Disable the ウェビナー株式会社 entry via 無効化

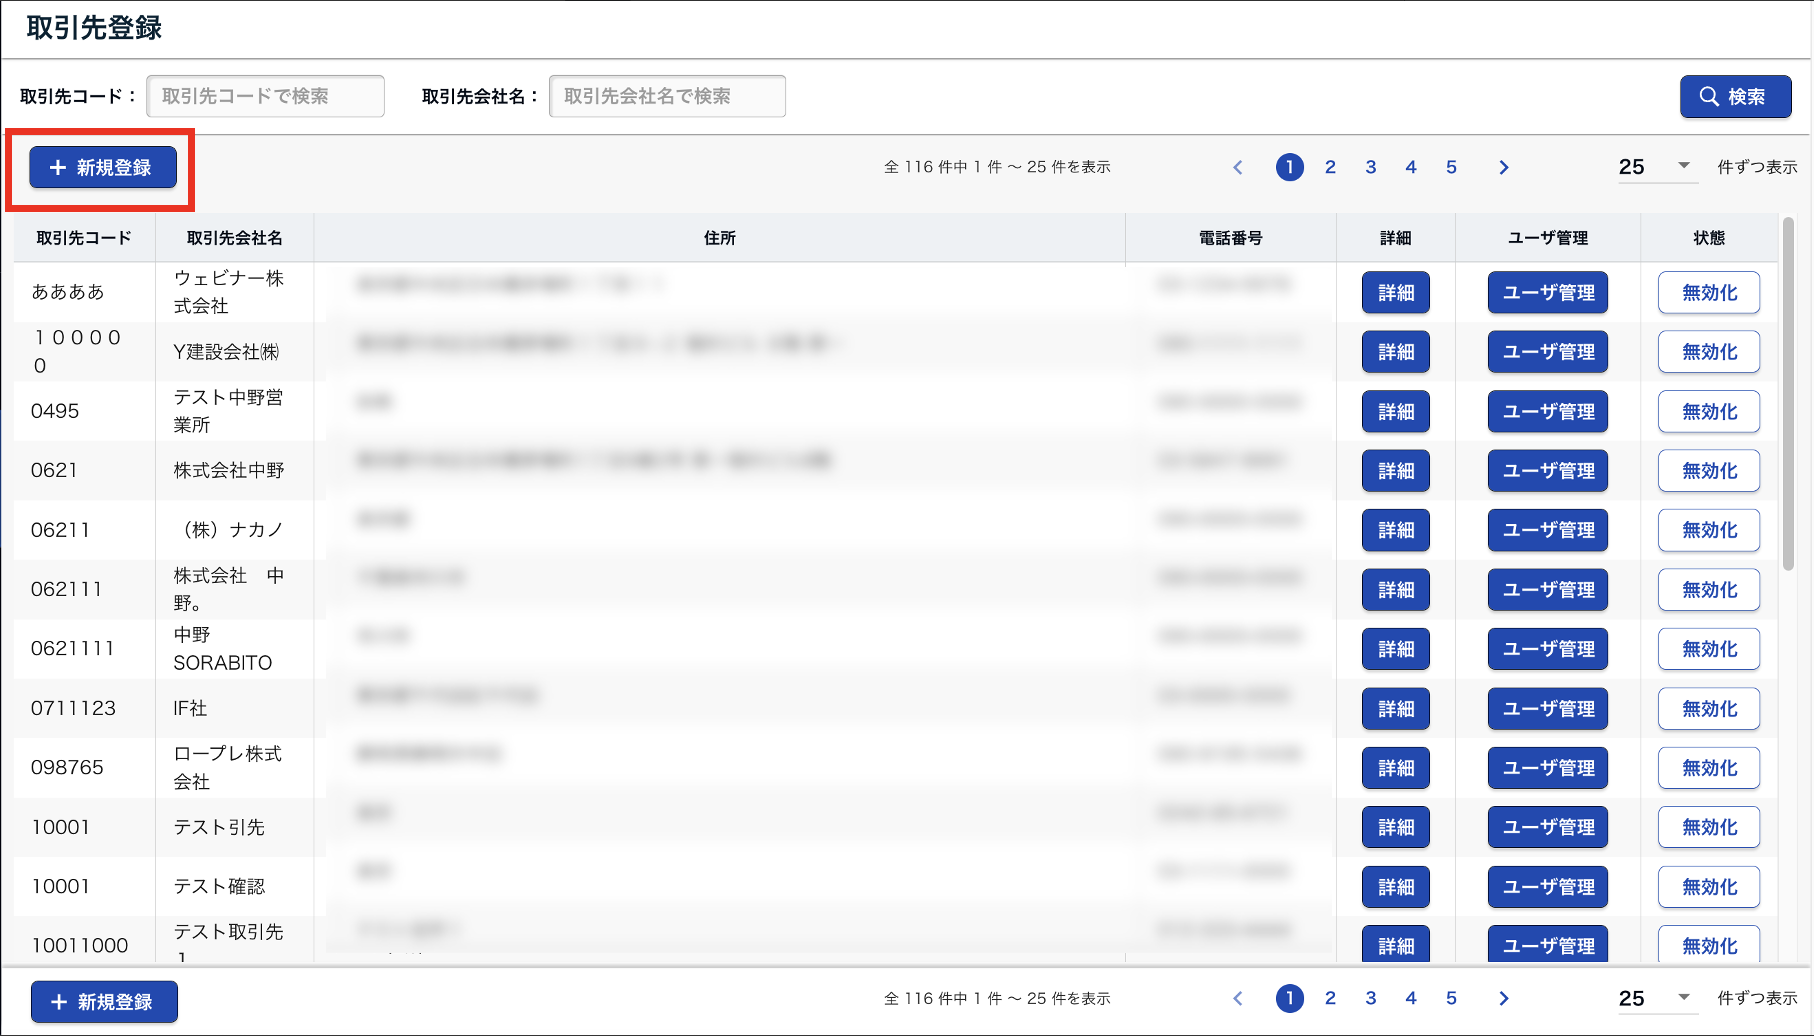click(x=1708, y=293)
